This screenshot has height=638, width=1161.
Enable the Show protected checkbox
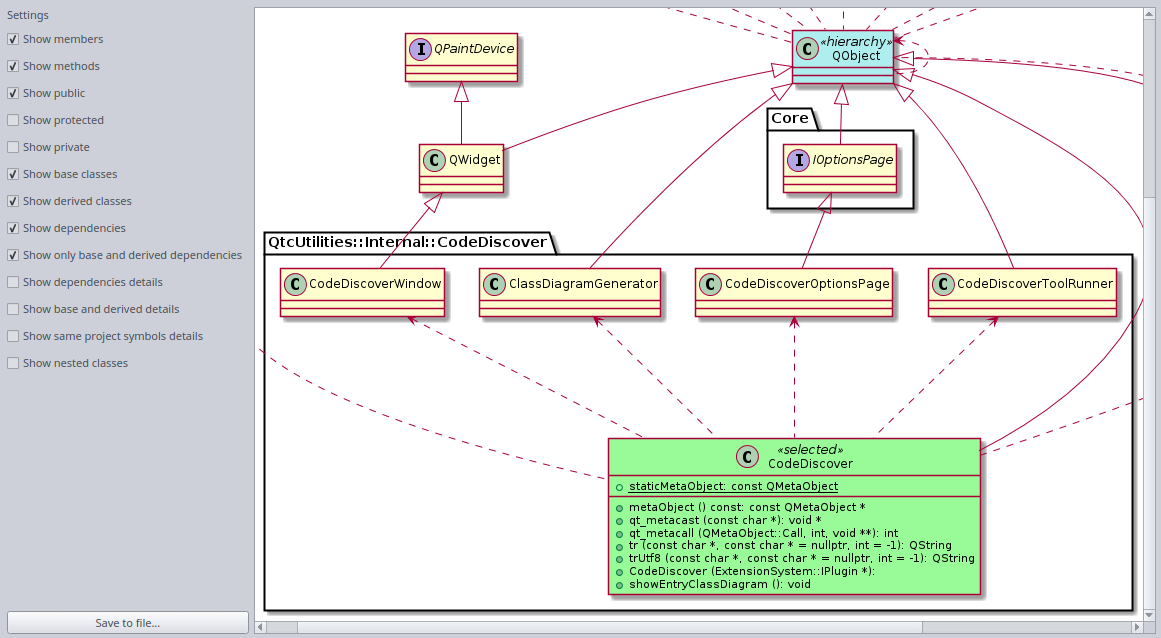pos(13,120)
